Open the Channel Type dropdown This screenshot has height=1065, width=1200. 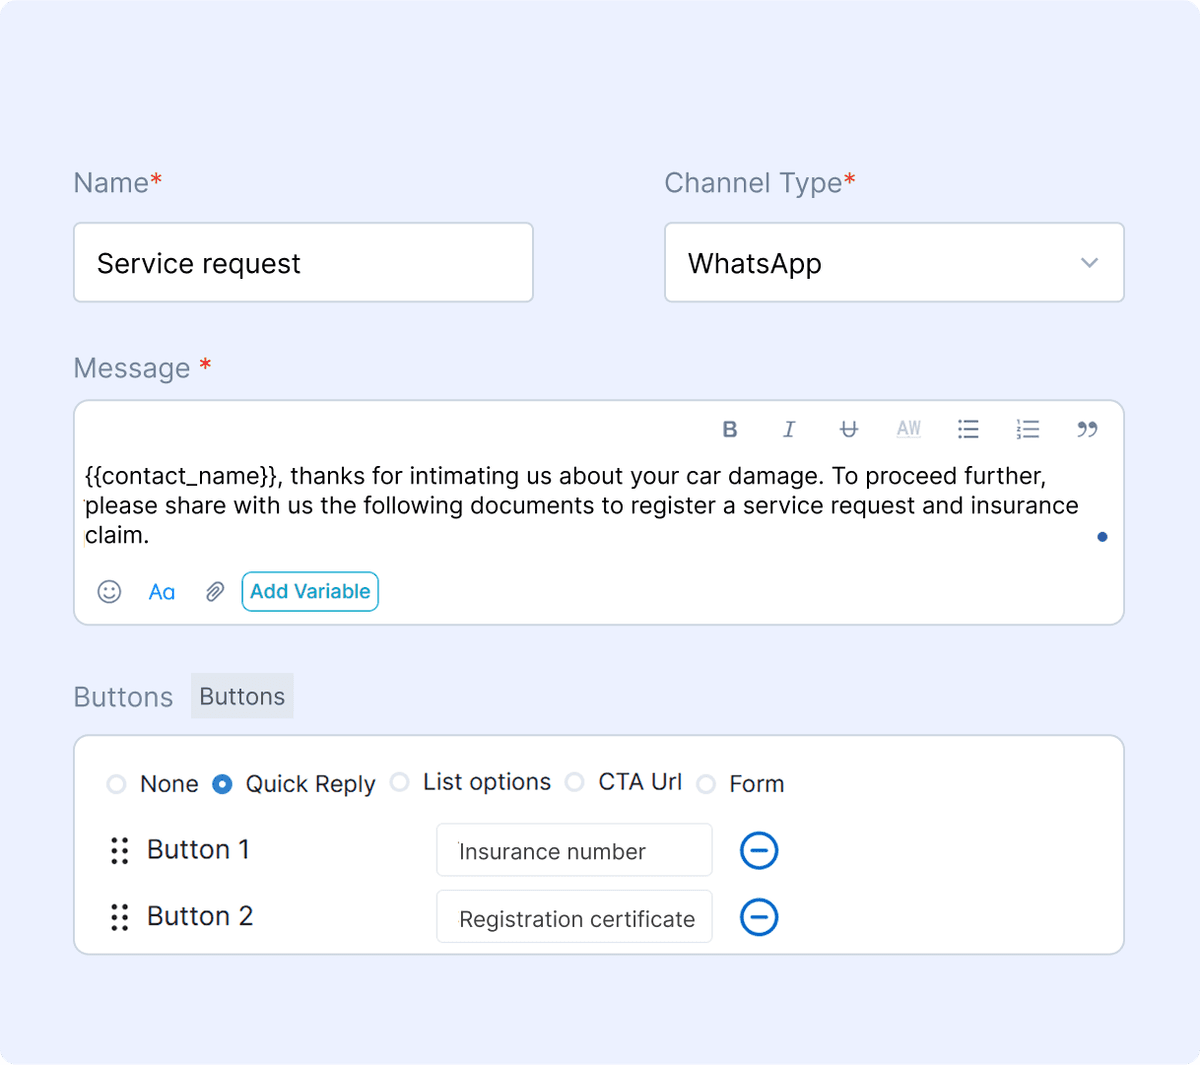coord(894,263)
